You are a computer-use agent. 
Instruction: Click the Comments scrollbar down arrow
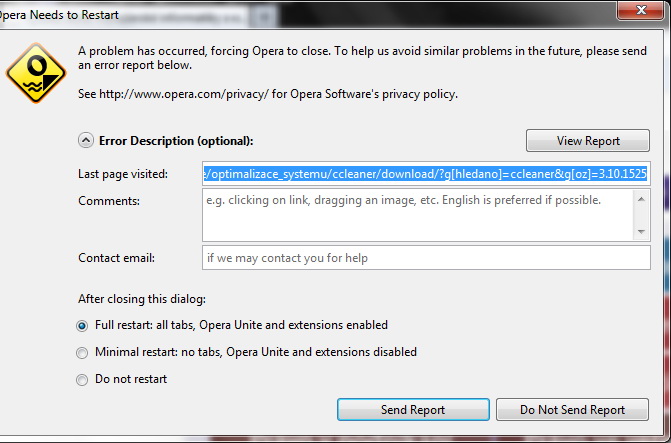coord(641,231)
